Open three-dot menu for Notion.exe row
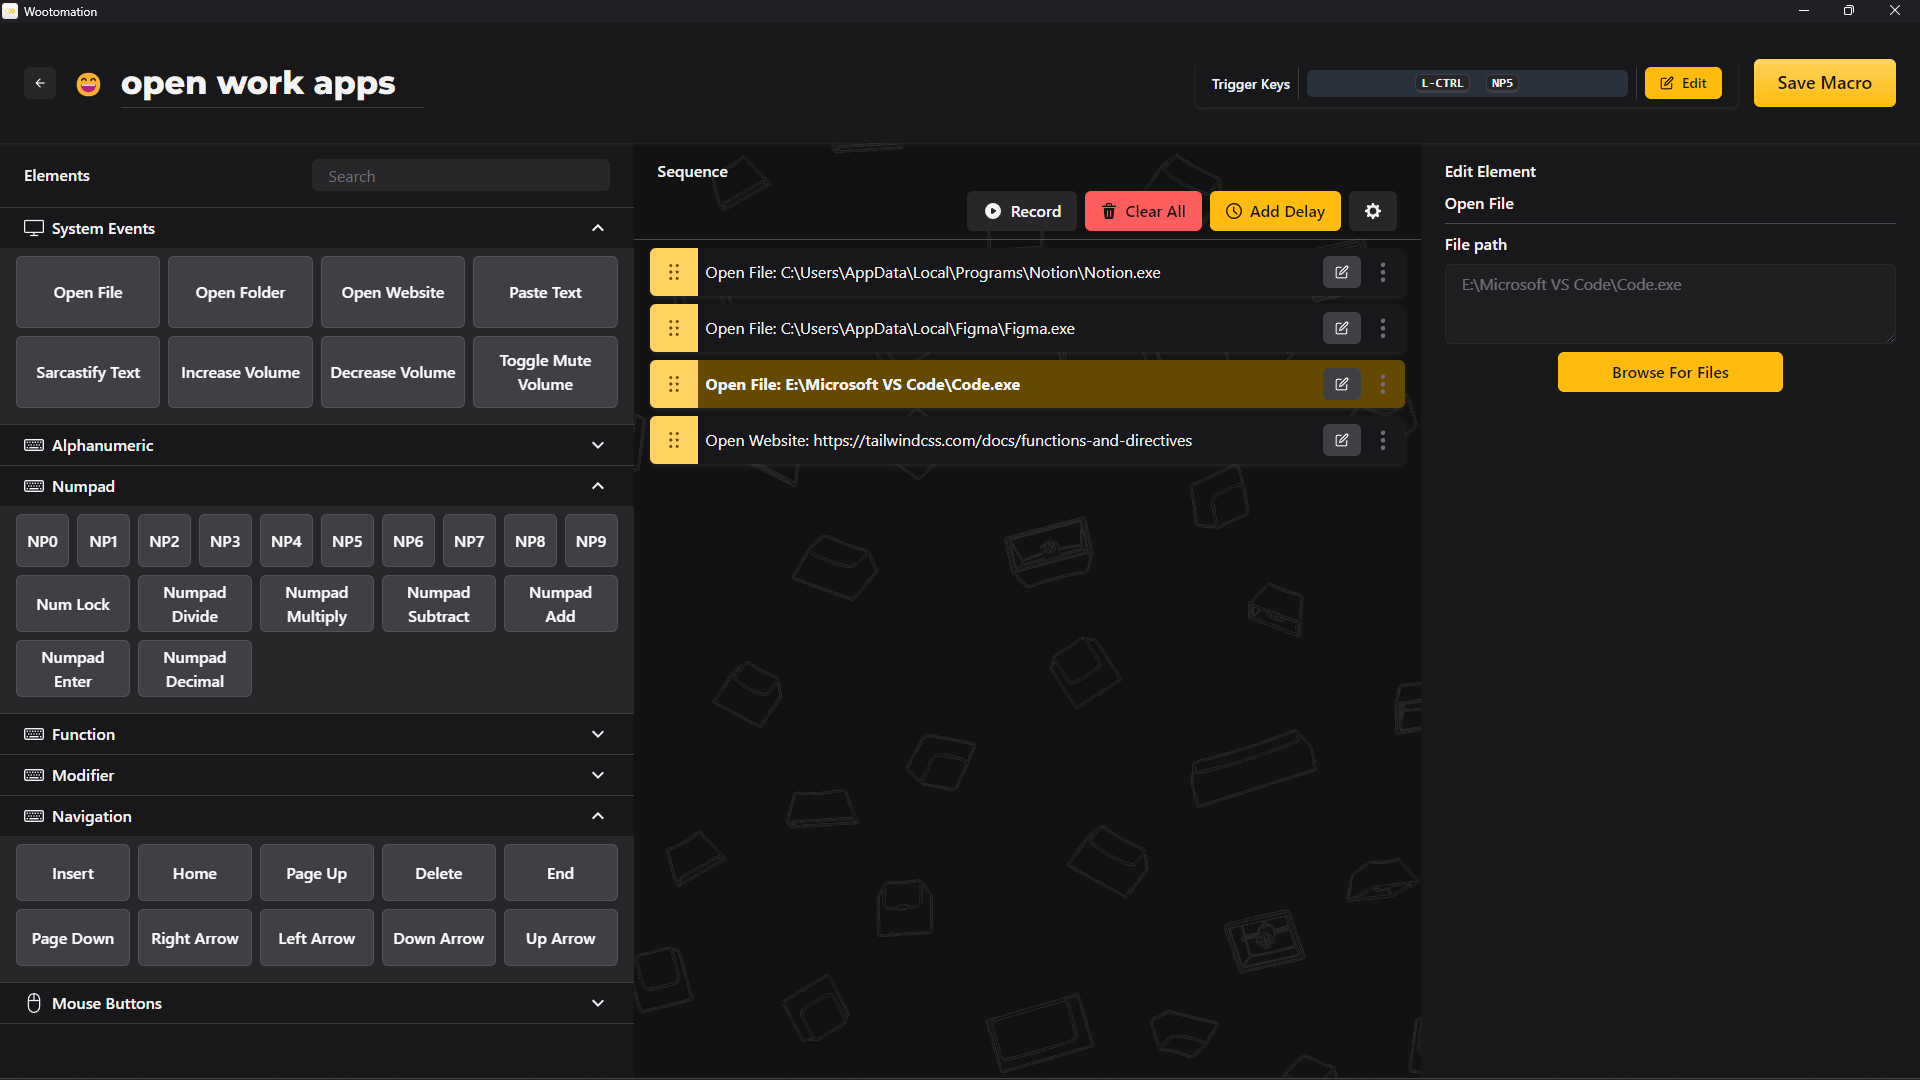Viewport: 1920px width, 1080px height. 1383,272
